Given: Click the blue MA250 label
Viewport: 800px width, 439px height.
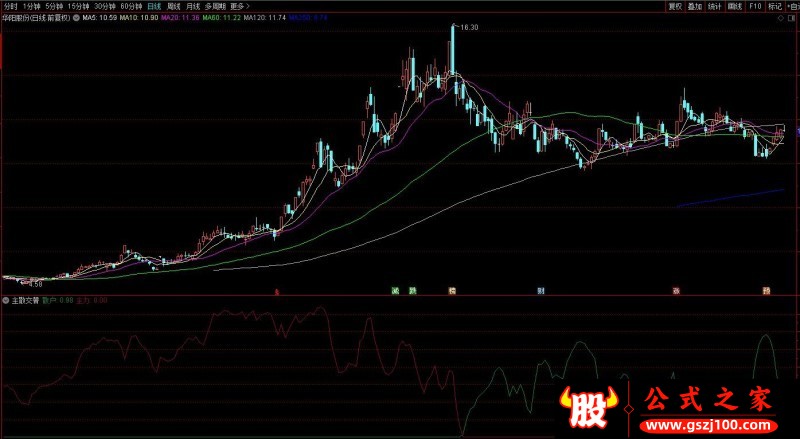Looking at the screenshot, I should (308, 18).
